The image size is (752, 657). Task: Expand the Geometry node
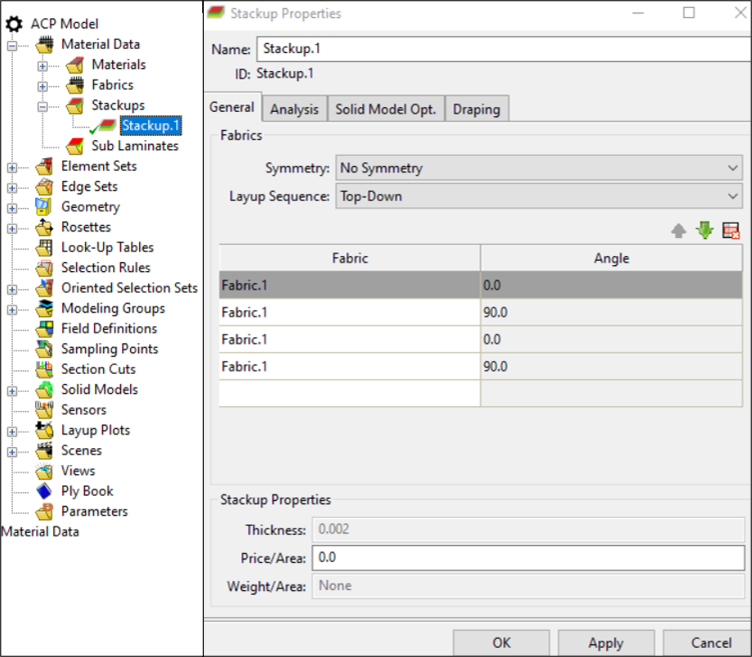click(12, 208)
